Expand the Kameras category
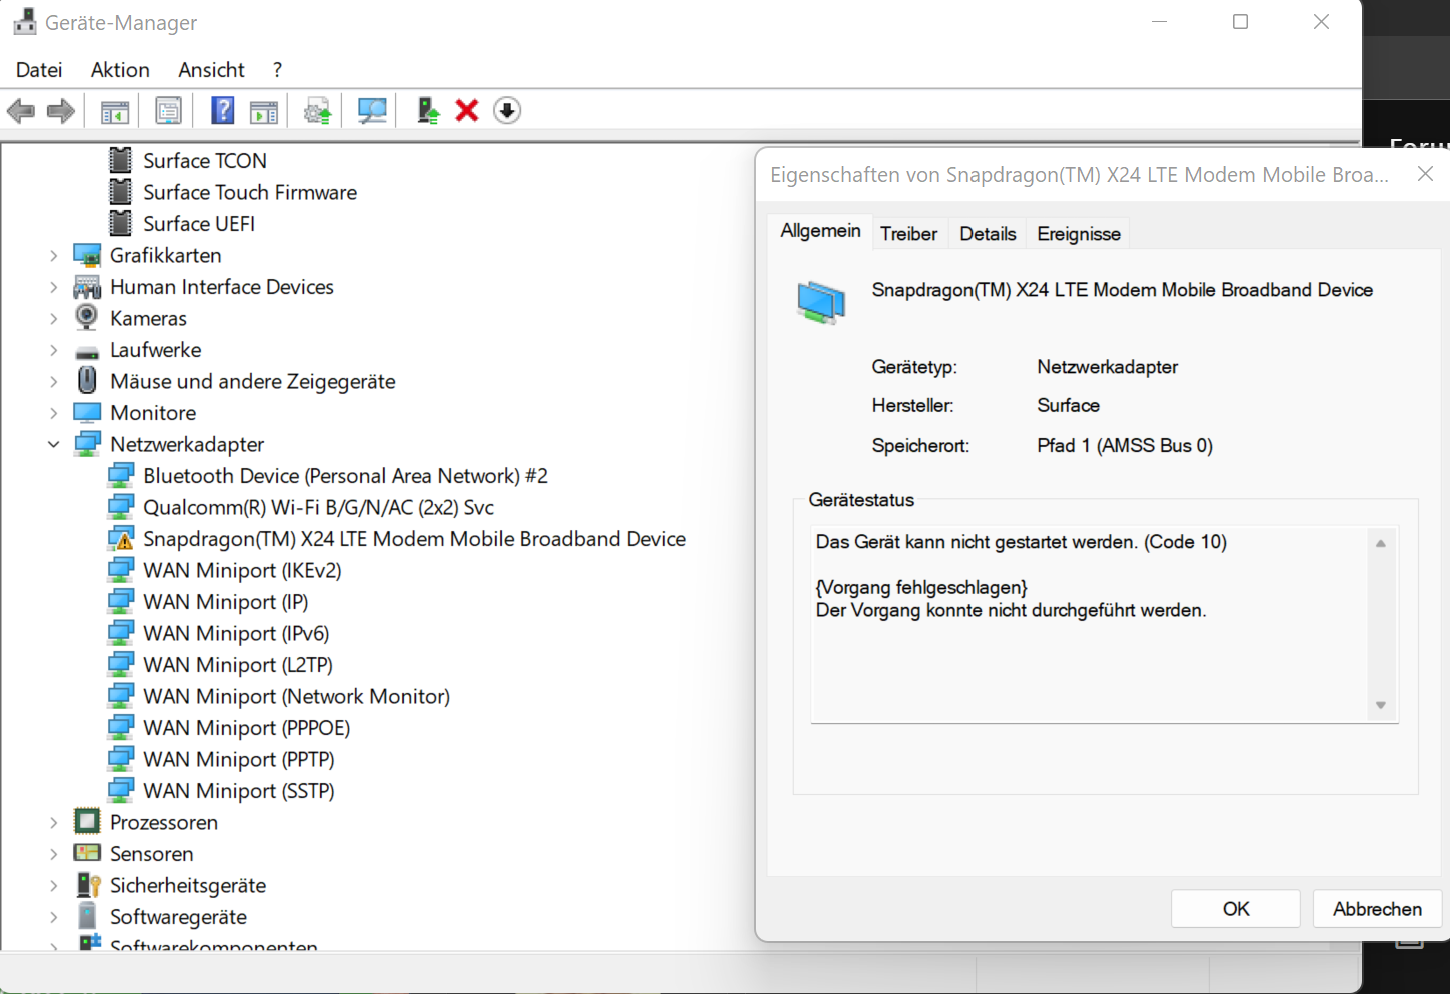Screen dimensions: 1450x994 pos(54,319)
